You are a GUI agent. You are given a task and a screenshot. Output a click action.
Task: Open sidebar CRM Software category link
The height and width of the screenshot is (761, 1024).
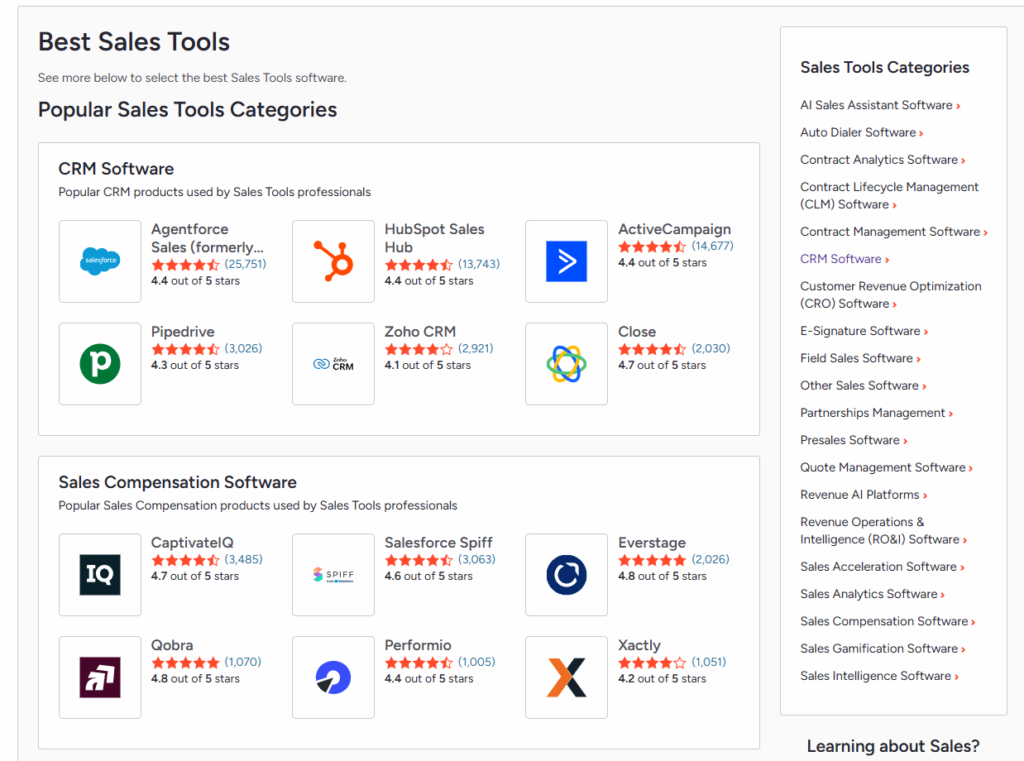pyautogui.click(x=844, y=259)
